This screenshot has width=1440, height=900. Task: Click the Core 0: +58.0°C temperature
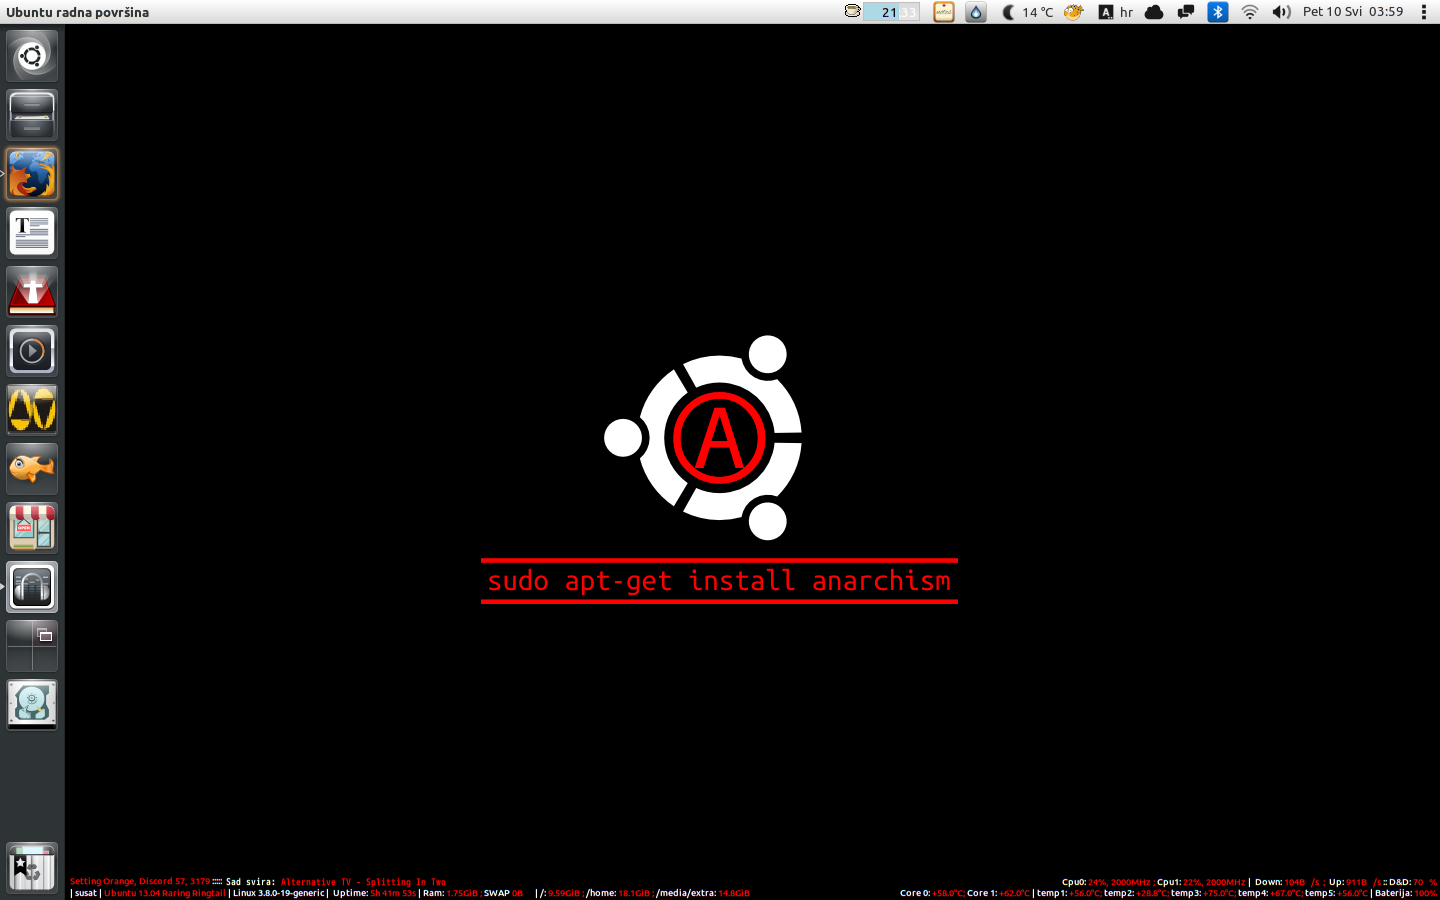(931, 893)
